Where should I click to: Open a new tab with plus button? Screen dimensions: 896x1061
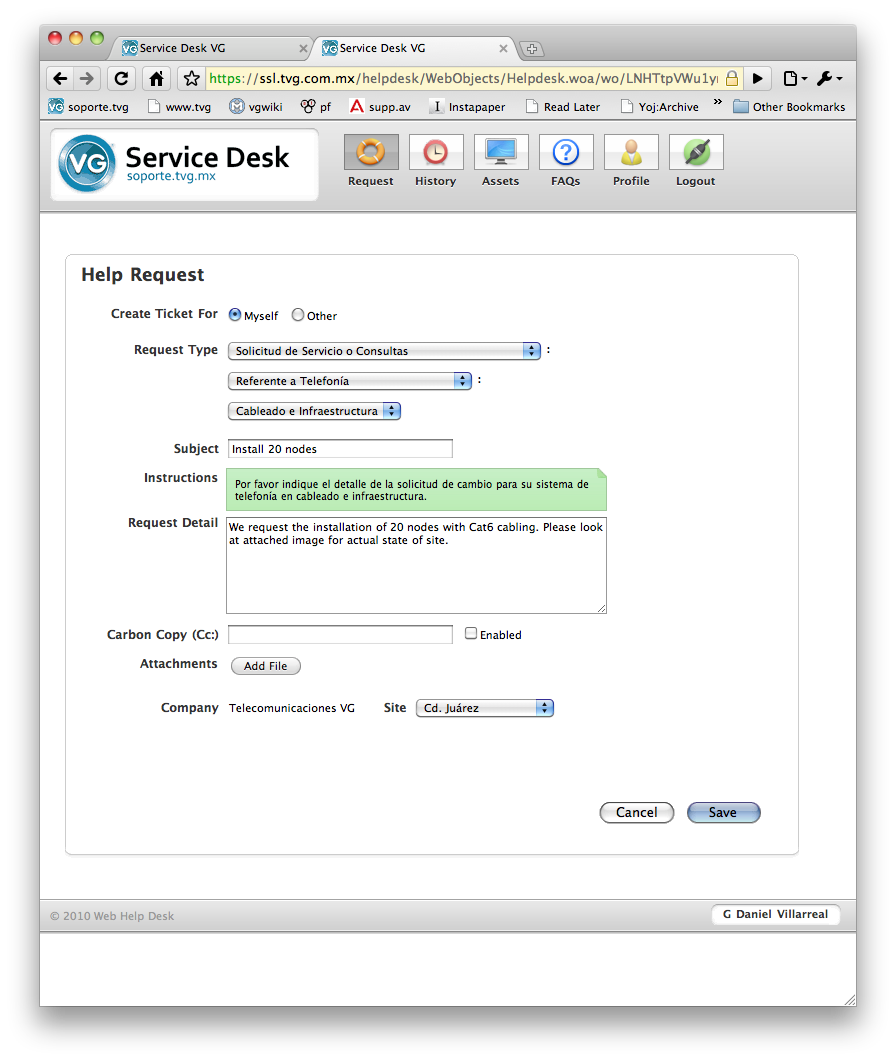coord(532,49)
